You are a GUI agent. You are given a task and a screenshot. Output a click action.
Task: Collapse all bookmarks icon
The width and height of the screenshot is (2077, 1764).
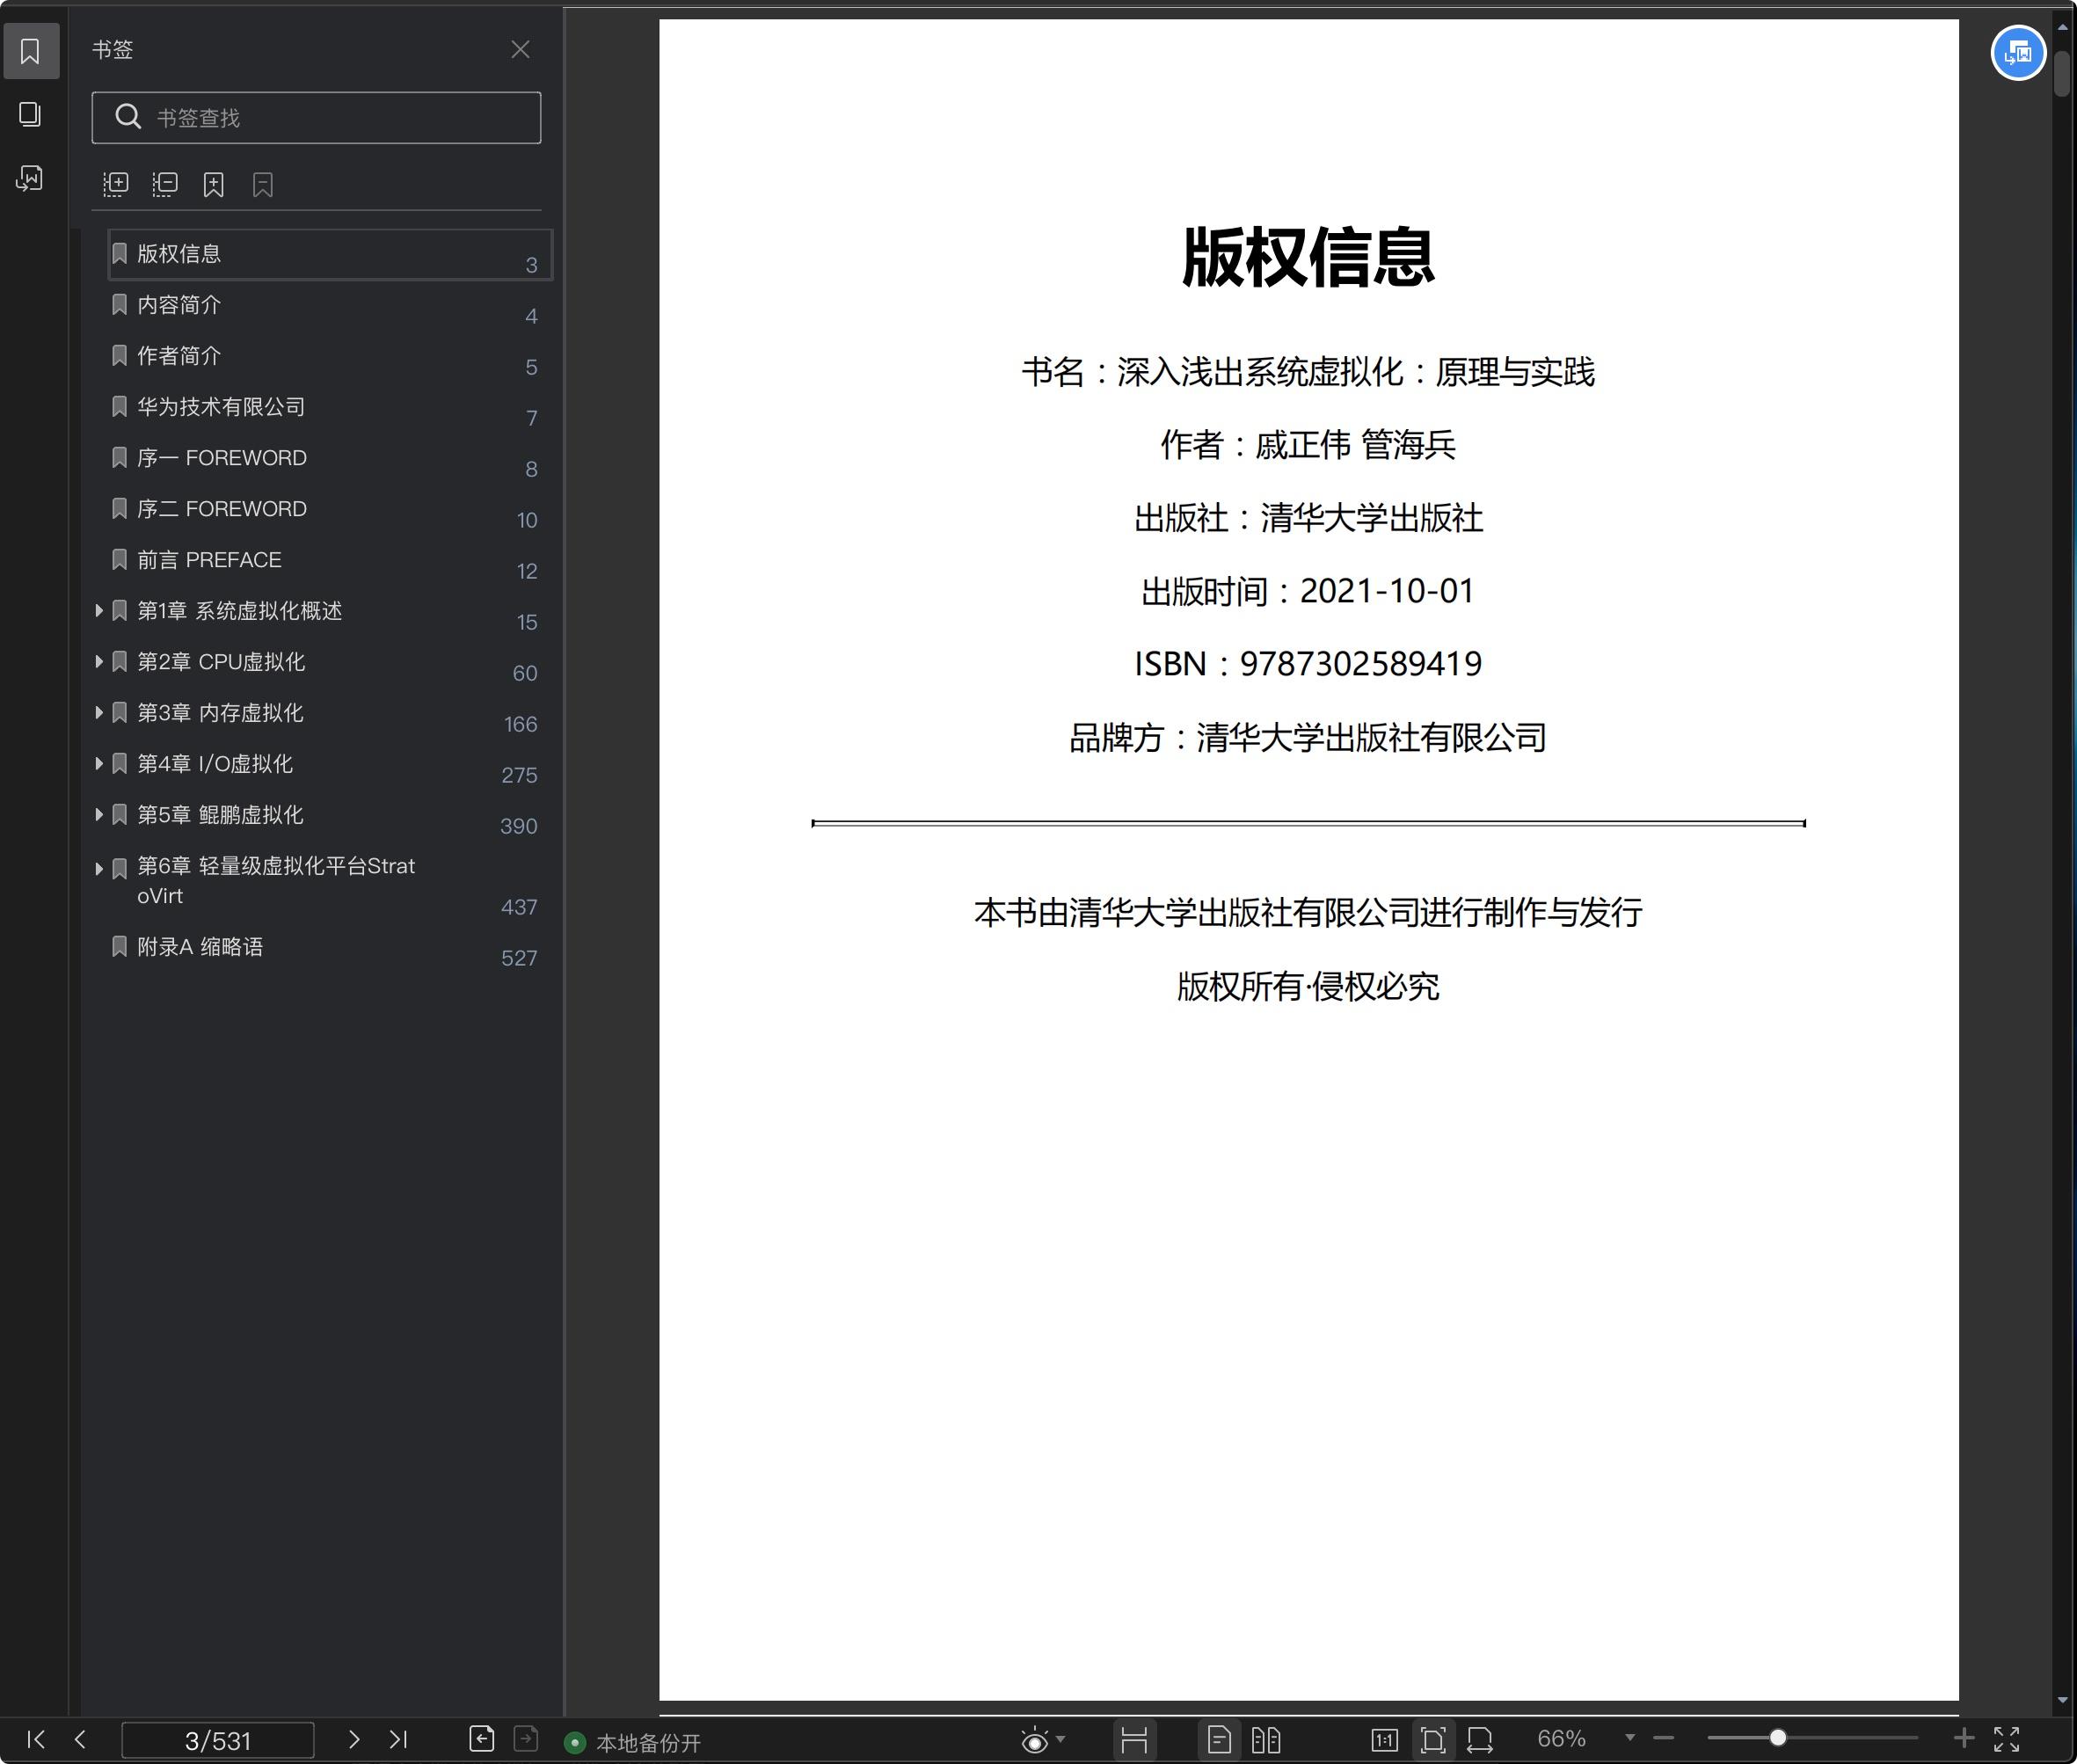tap(165, 184)
